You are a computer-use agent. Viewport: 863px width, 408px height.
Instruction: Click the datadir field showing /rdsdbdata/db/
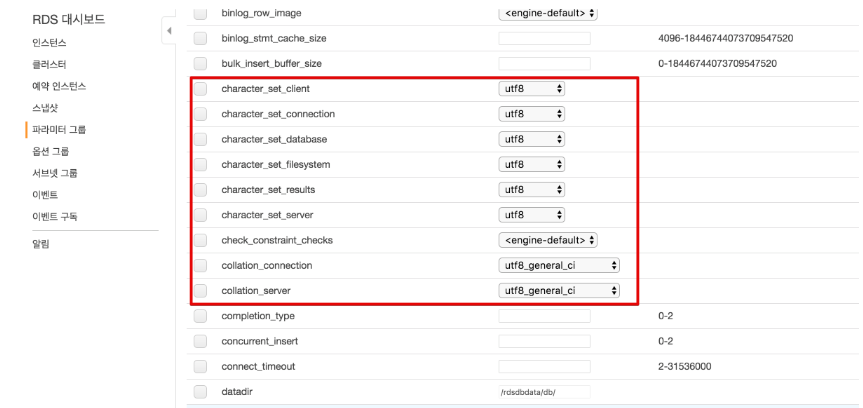[544, 391]
